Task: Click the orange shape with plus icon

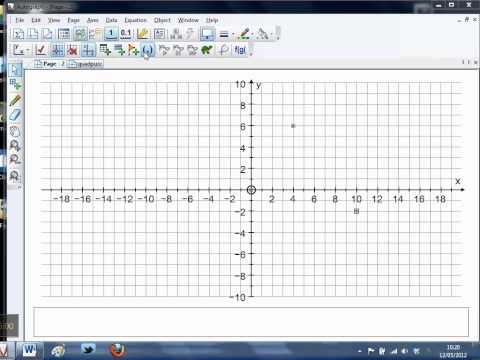Action: [133, 50]
